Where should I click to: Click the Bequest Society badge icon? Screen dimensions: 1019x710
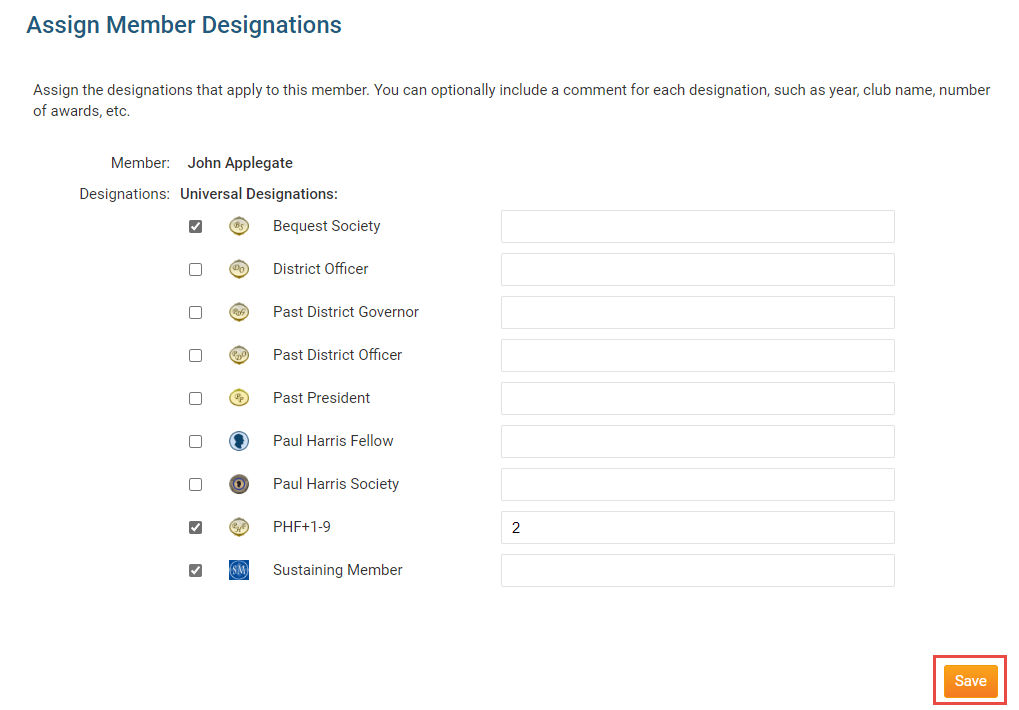238,226
